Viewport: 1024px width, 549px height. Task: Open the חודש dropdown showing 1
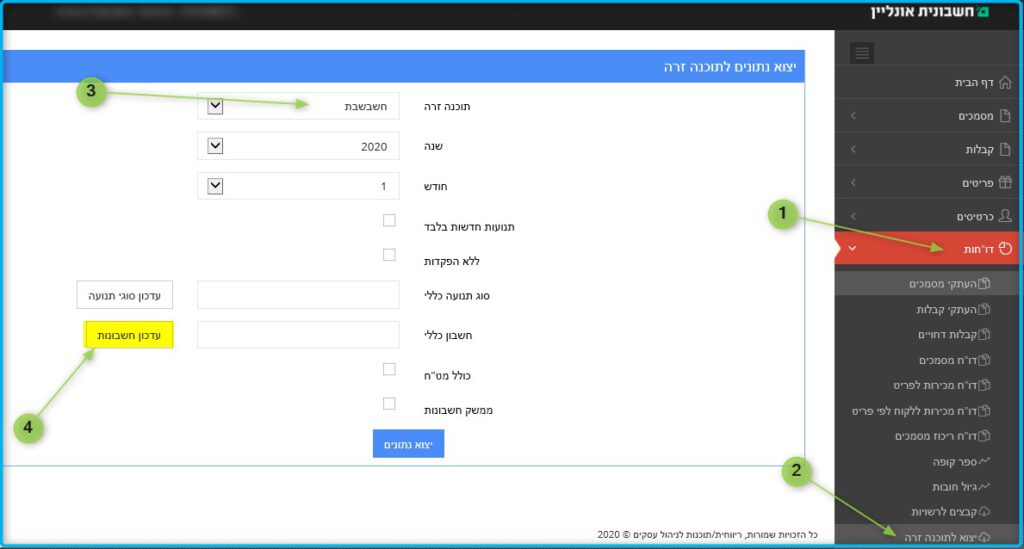coord(298,186)
